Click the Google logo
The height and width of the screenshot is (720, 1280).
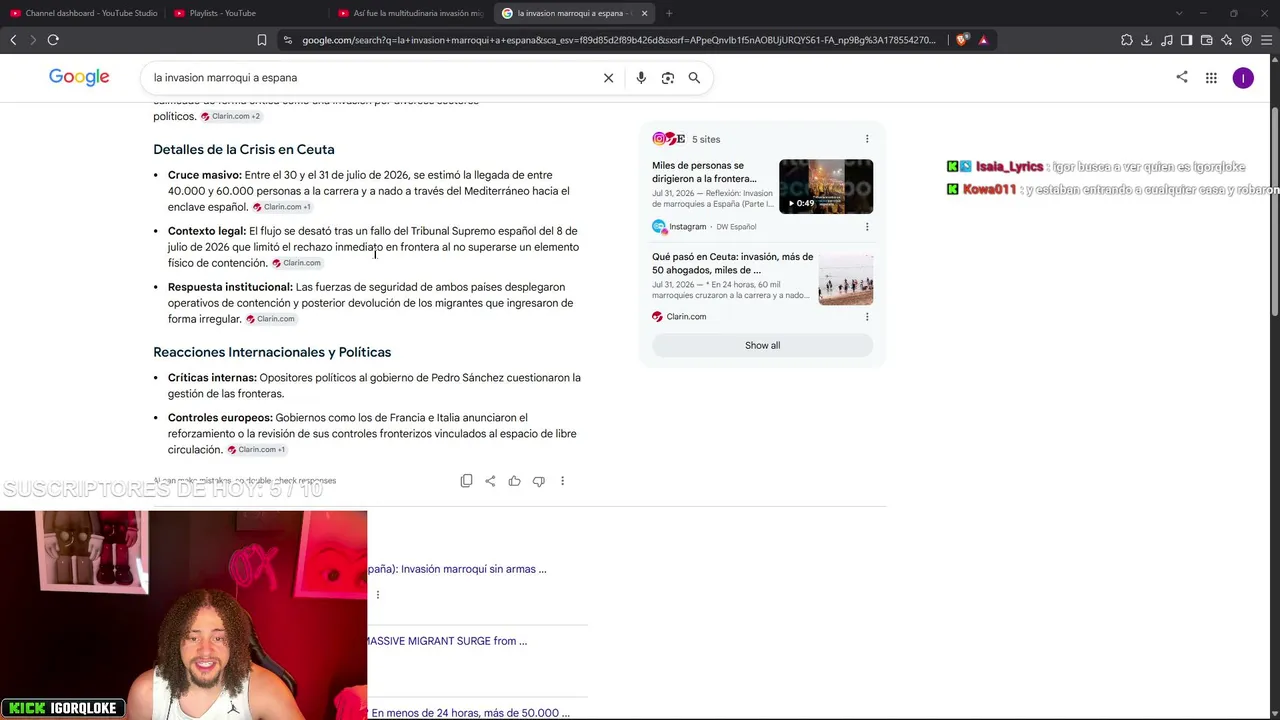[x=79, y=78]
